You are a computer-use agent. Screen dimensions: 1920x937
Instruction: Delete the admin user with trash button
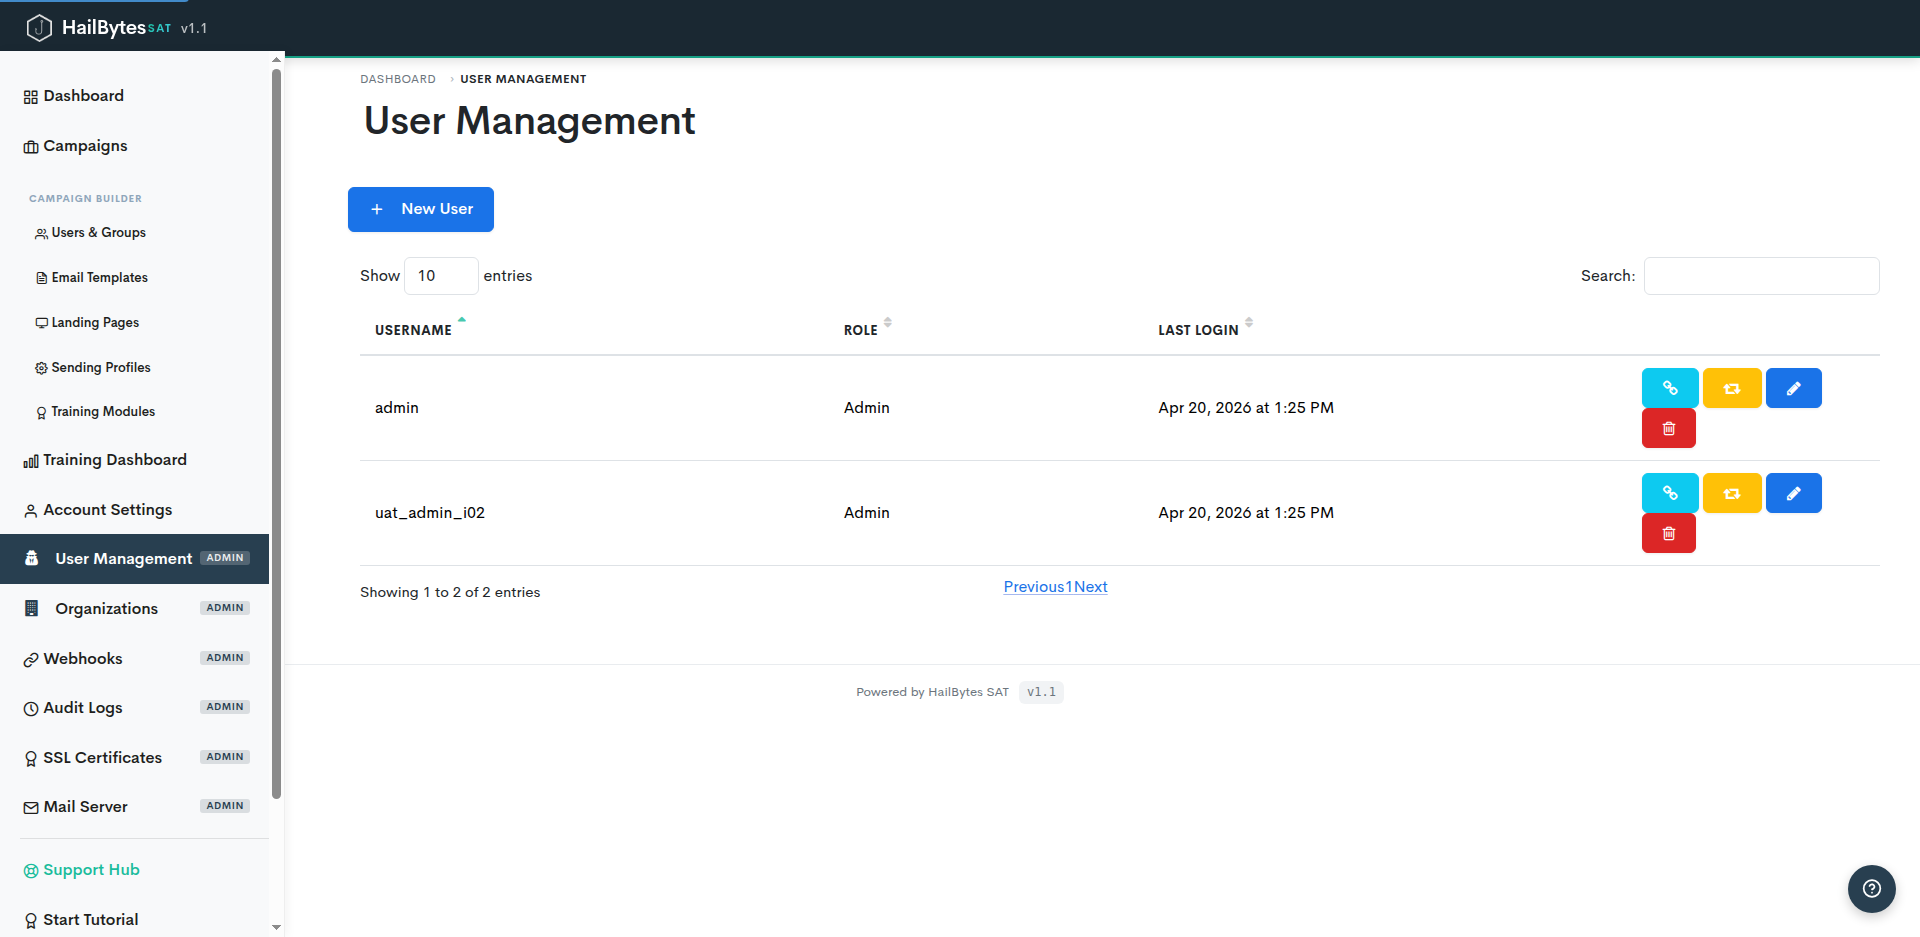(1669, 428)
